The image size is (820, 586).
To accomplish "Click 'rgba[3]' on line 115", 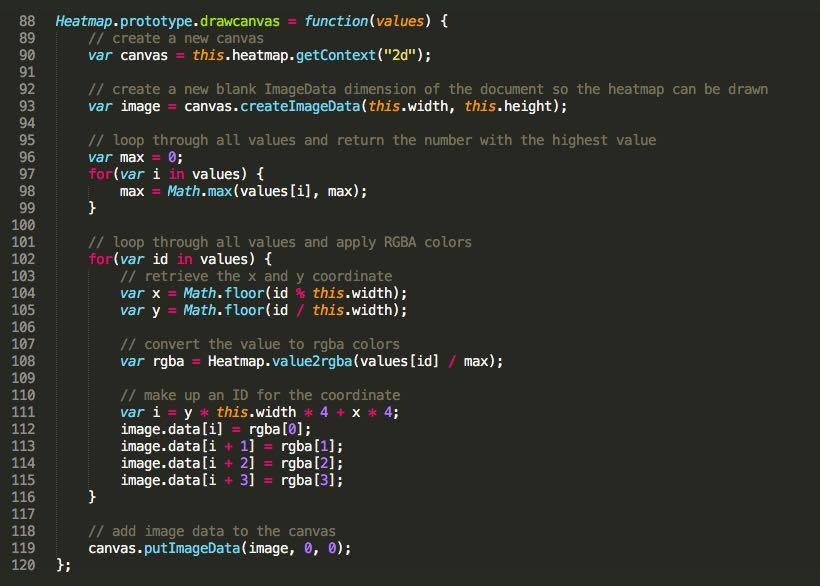I will (x=308, y=480).
